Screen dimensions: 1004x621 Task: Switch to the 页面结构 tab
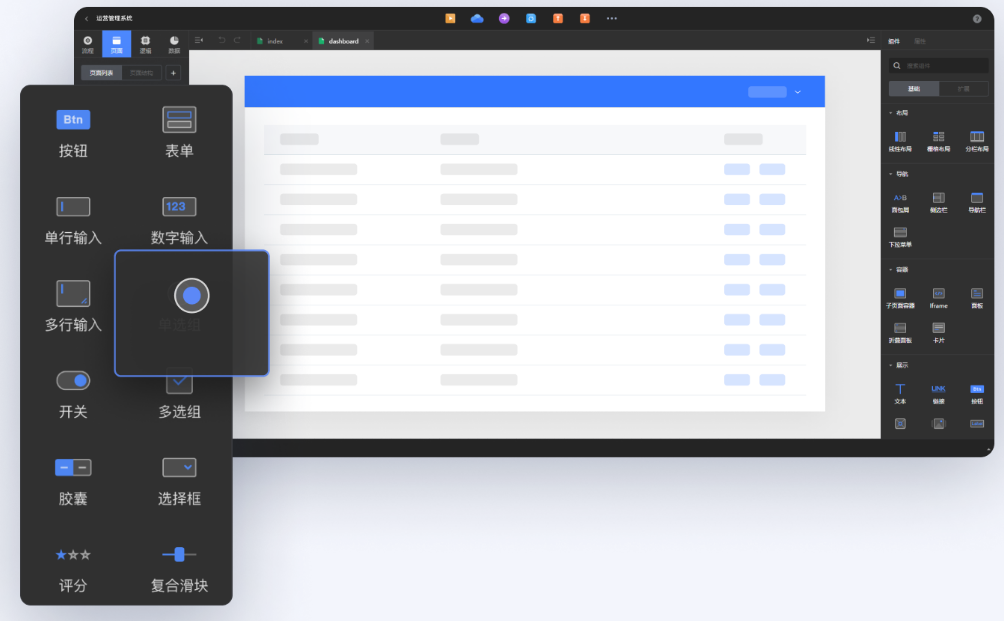point(142,73)
